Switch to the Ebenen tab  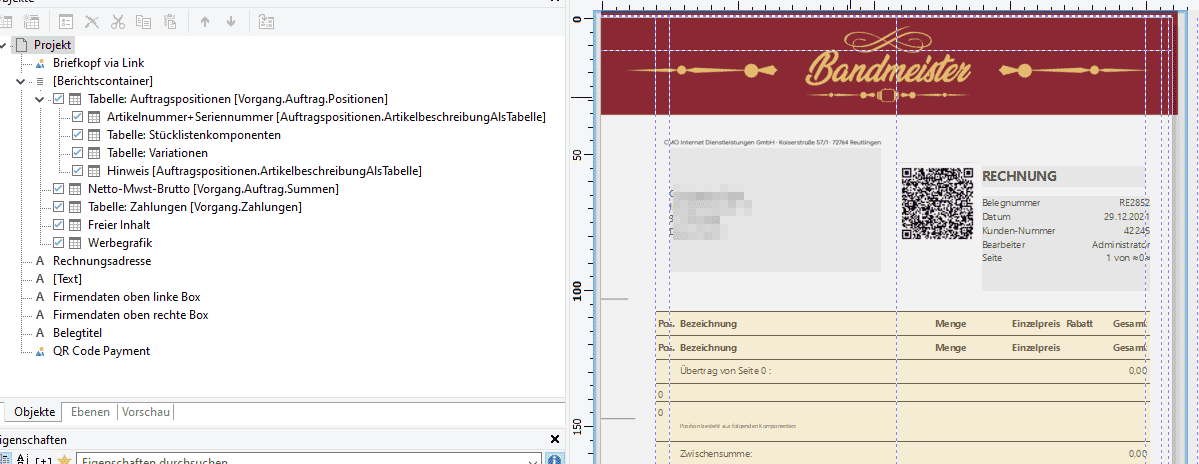[91, 412]
